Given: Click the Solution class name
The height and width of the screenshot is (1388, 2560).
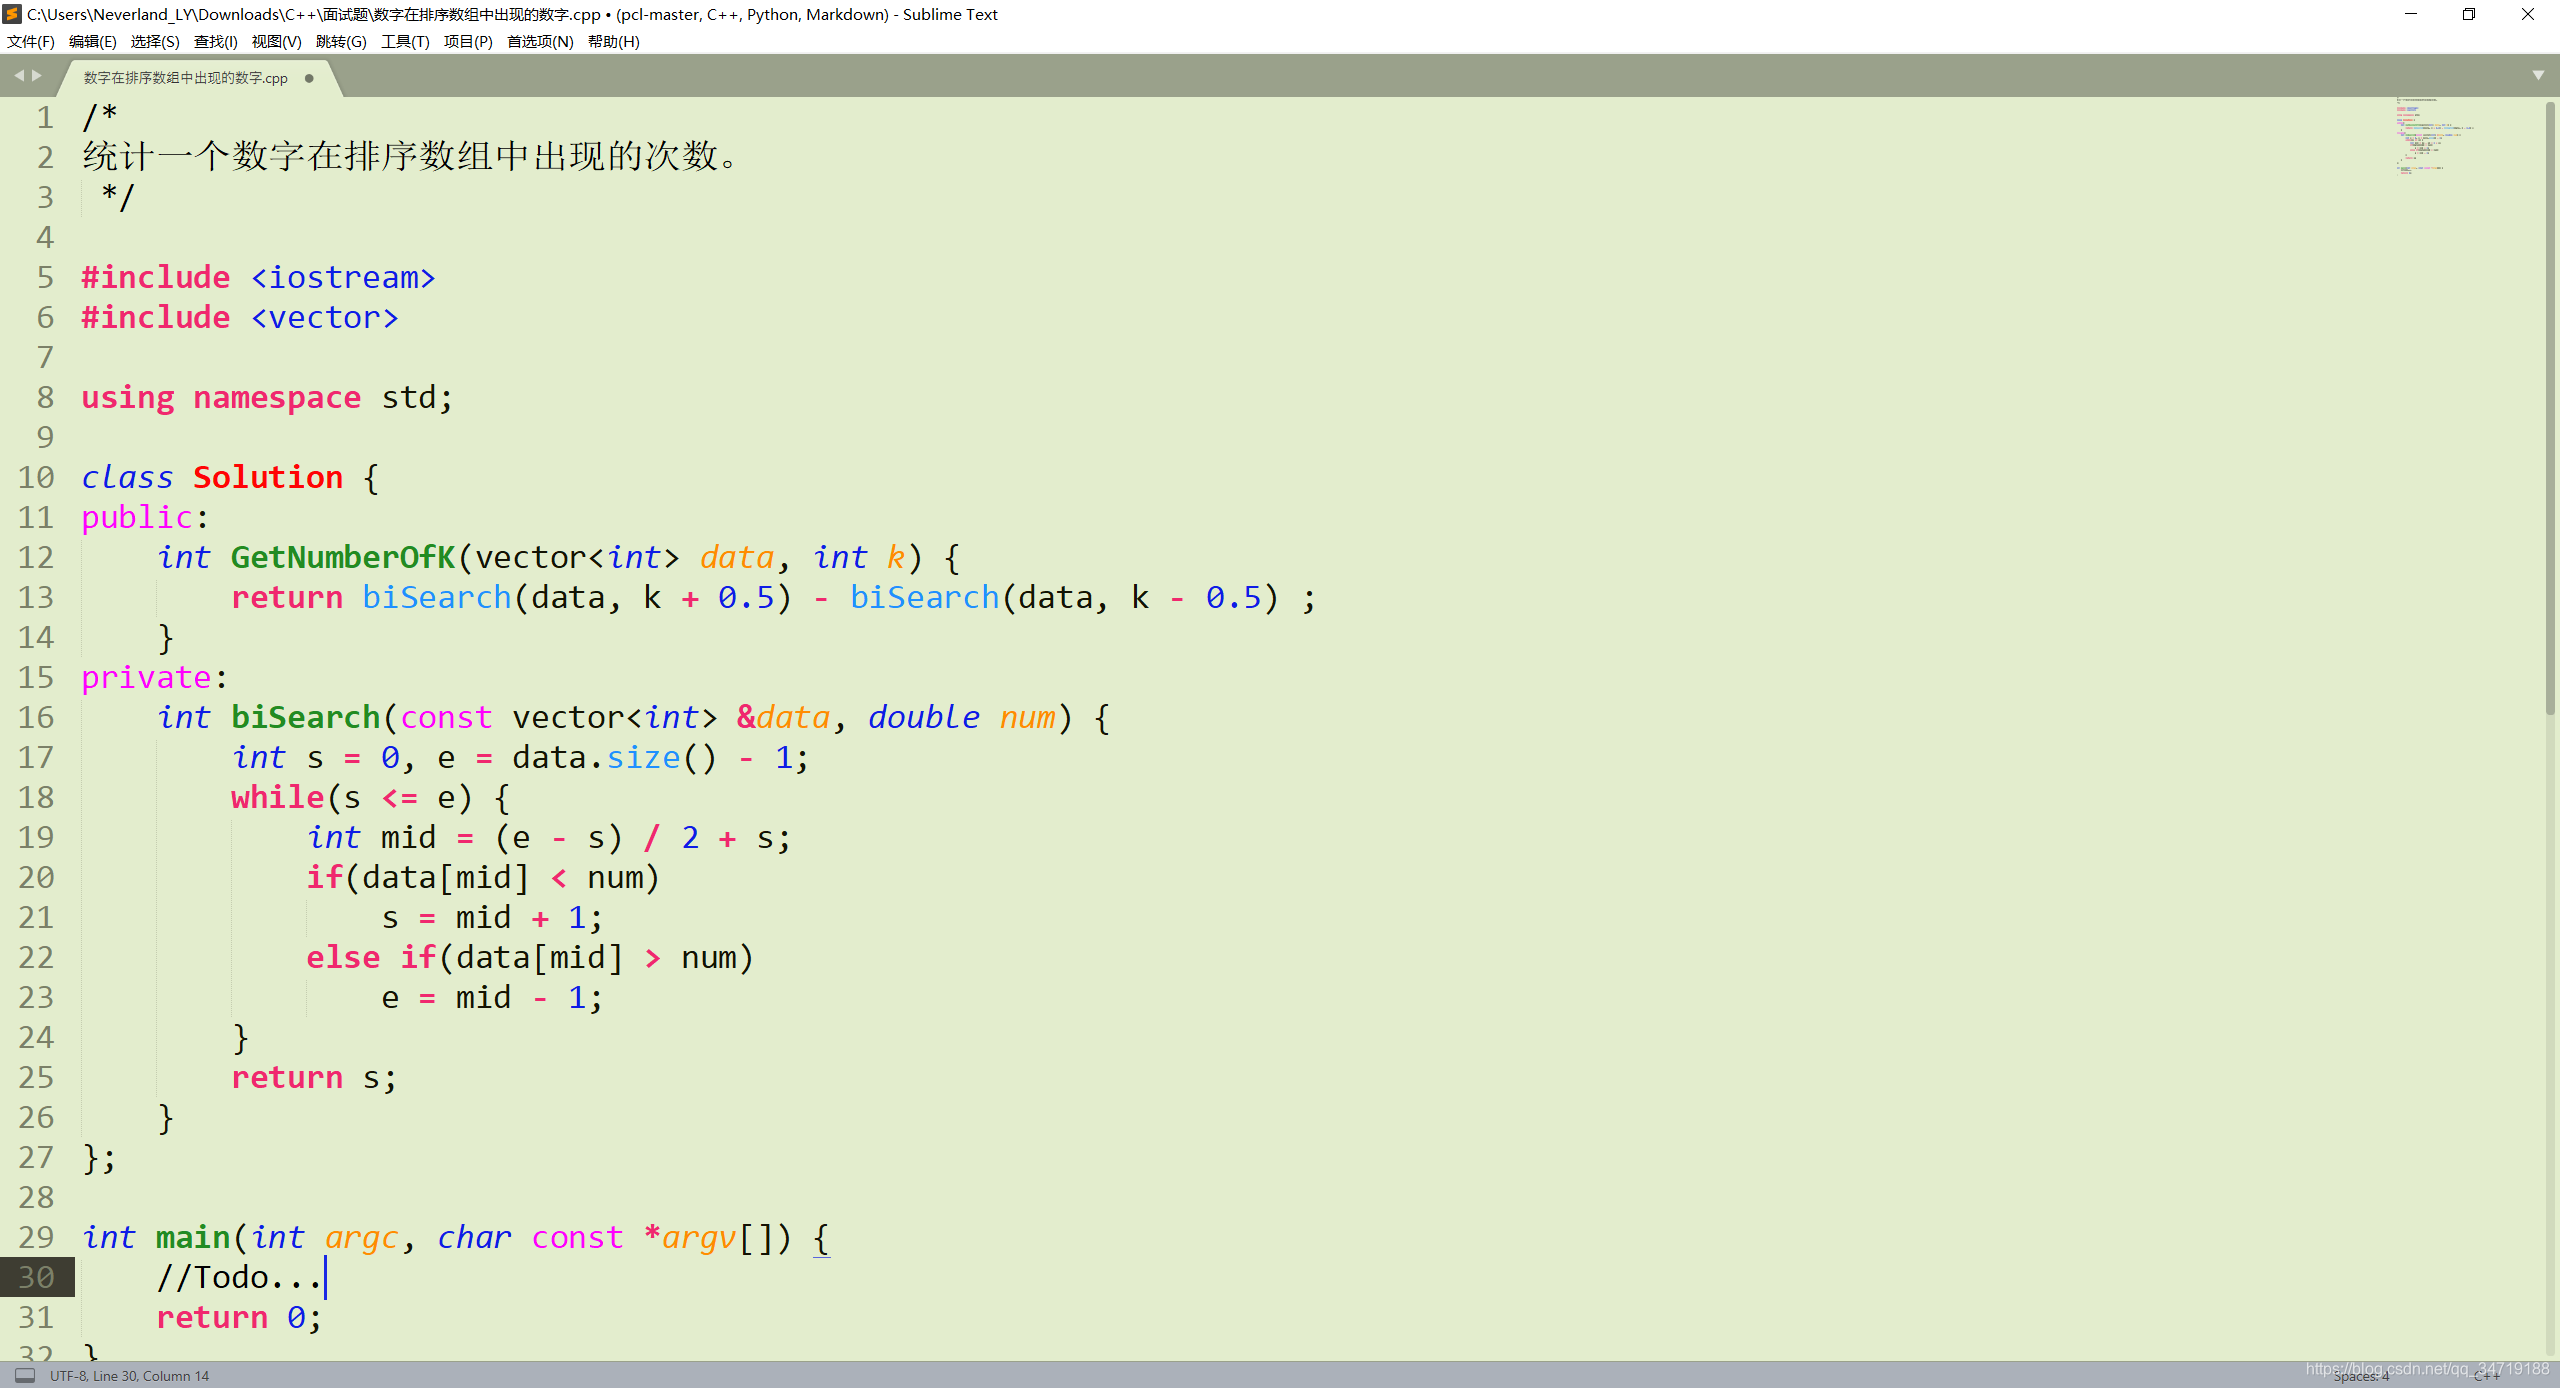Looking at the screenshot, I should 268,477.
